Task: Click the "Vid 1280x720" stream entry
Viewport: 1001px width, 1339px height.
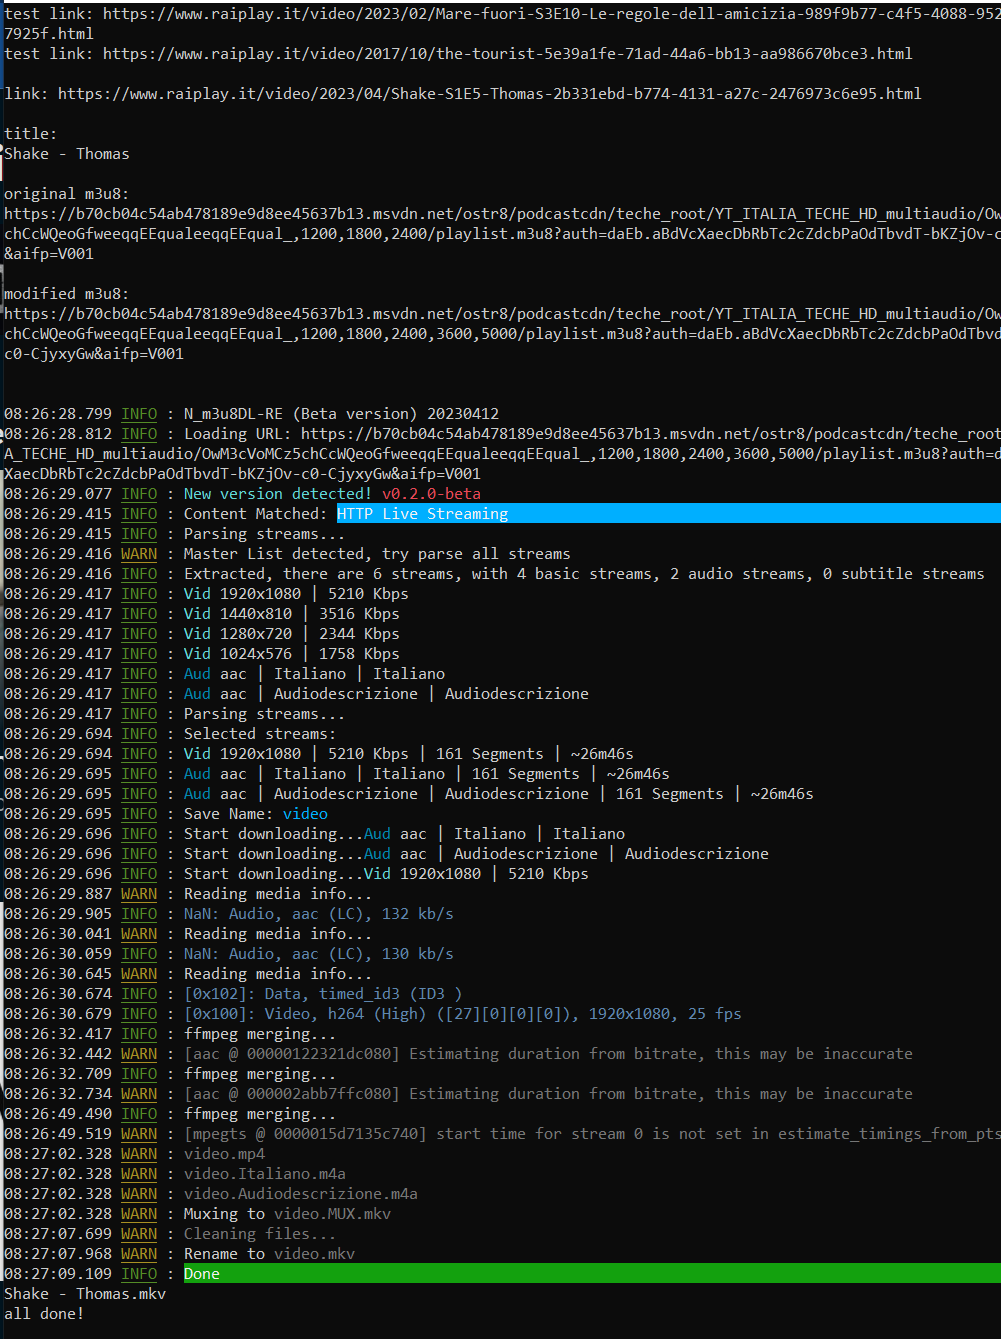Action: (238, 634)
